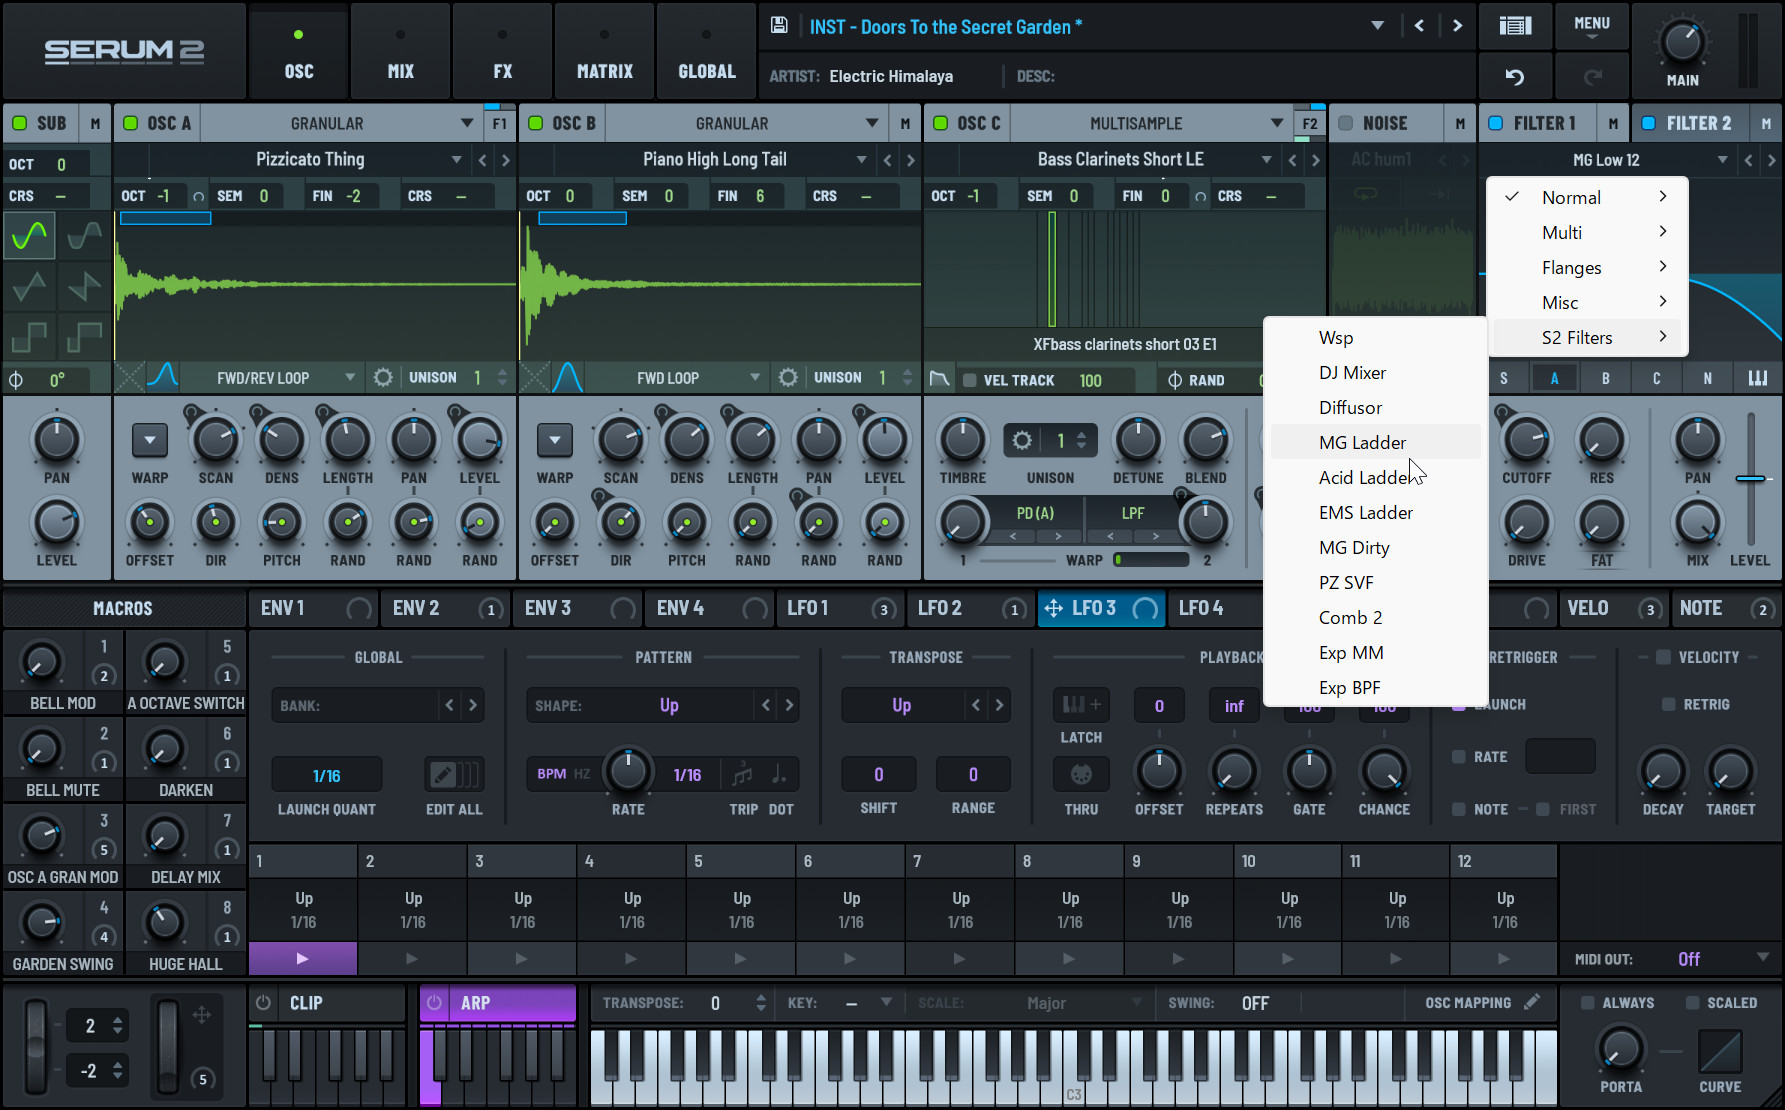Screen dimensions: 1785x1110
Task: Click the triplet note icon for rate
Action: tap(742, 774)
